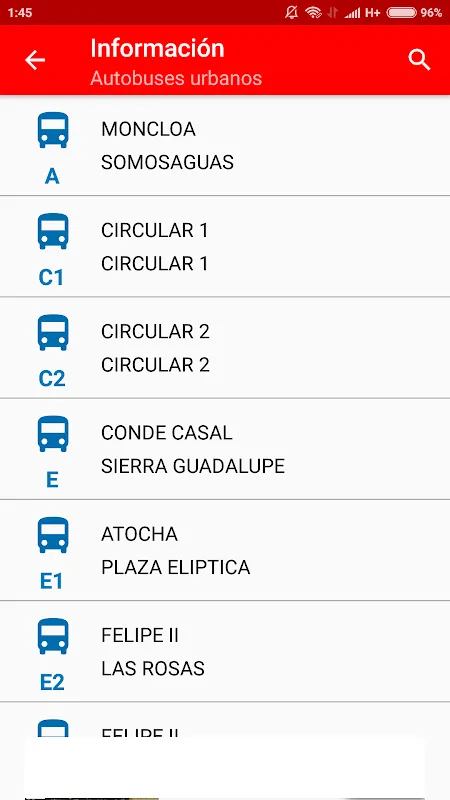Open ATOCHA - PLAZA ELIPTICA line

coord(225,550)
